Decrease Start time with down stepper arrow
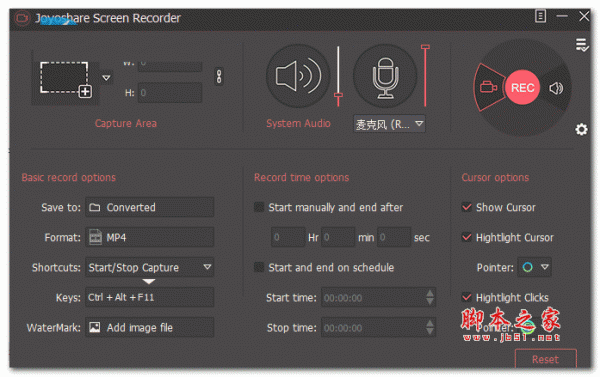Screen dimensions: 600x377 (430, 302)
